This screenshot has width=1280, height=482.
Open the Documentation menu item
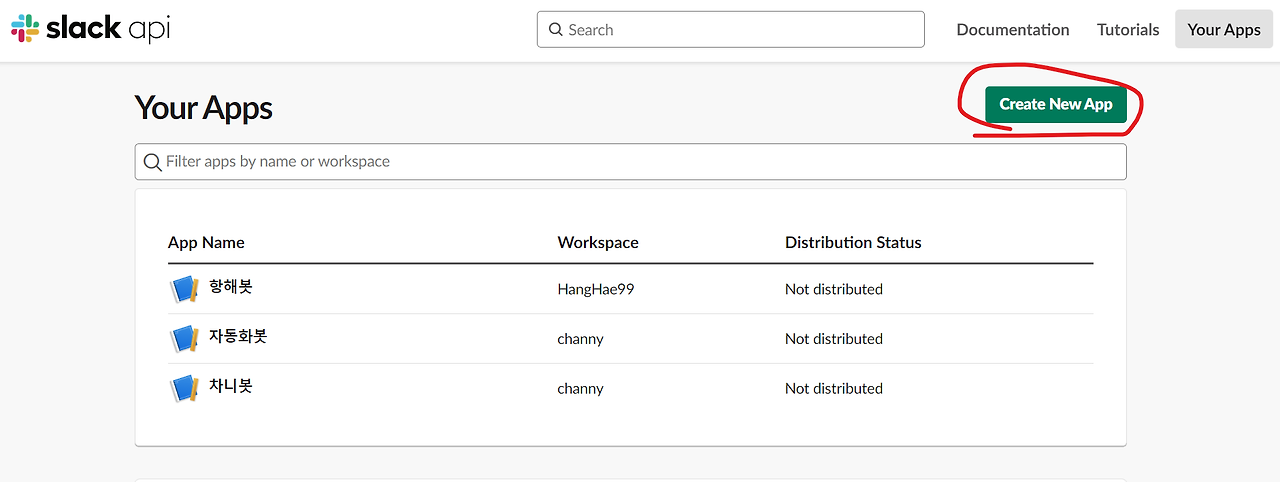[1012, 30]
